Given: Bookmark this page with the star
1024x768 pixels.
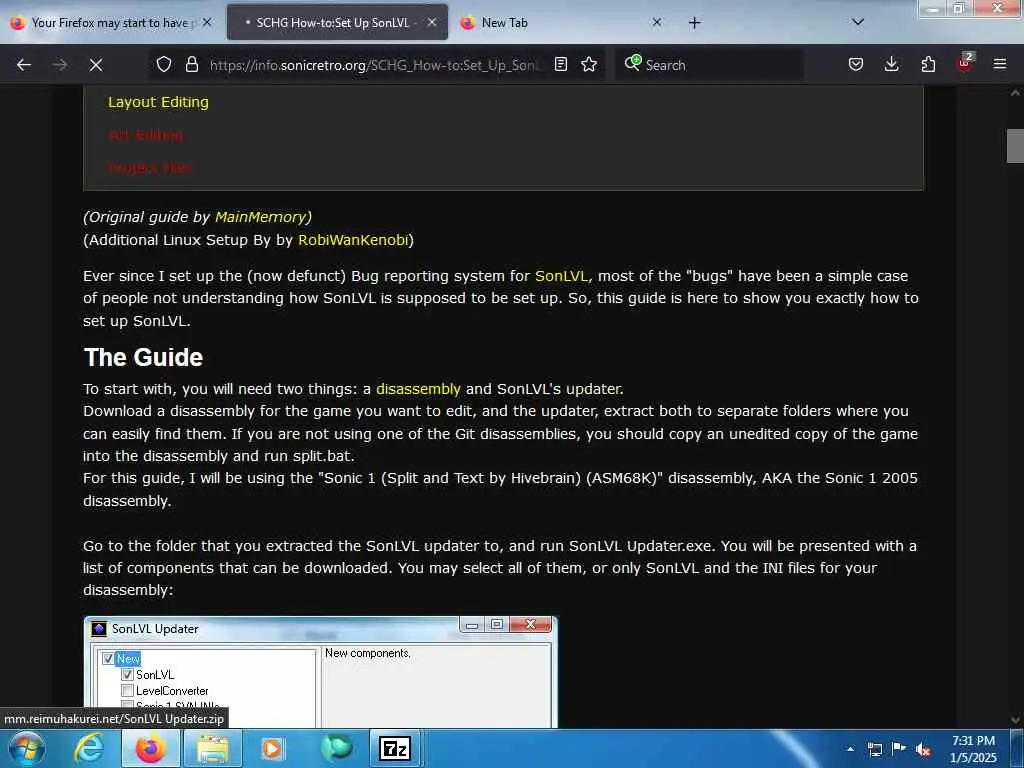Looking at the screenshot, I should pyautogui.click(x=589, y=64).
